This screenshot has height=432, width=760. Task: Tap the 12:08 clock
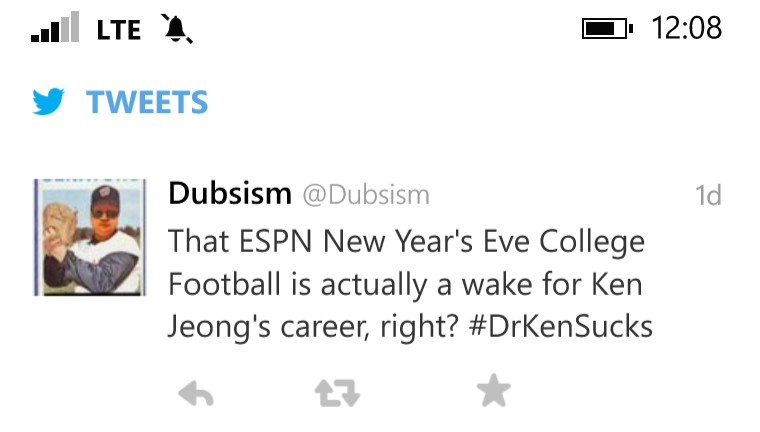(686, 28)
